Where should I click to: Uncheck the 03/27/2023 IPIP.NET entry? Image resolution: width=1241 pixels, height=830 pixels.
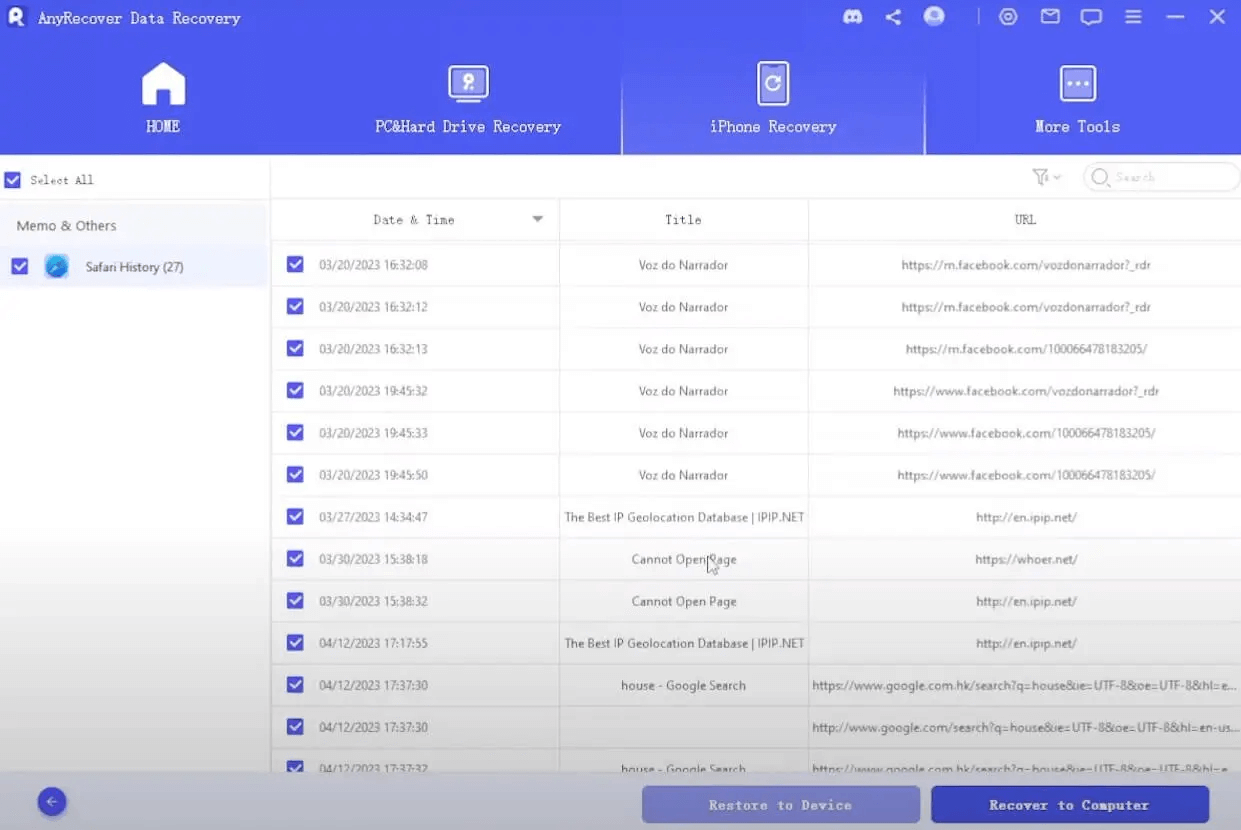click(295, 517)
